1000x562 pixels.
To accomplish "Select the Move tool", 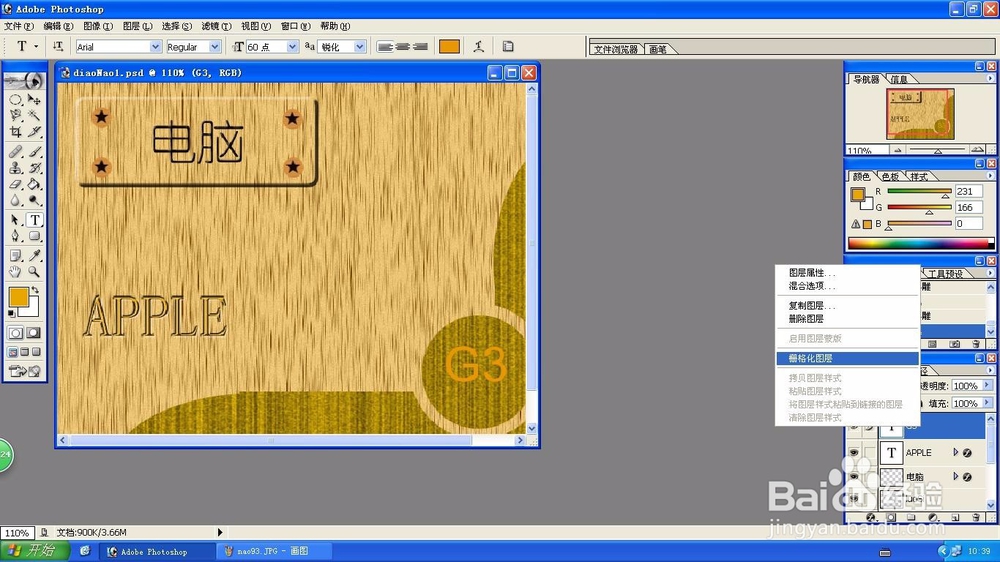I will click(34, 100).
